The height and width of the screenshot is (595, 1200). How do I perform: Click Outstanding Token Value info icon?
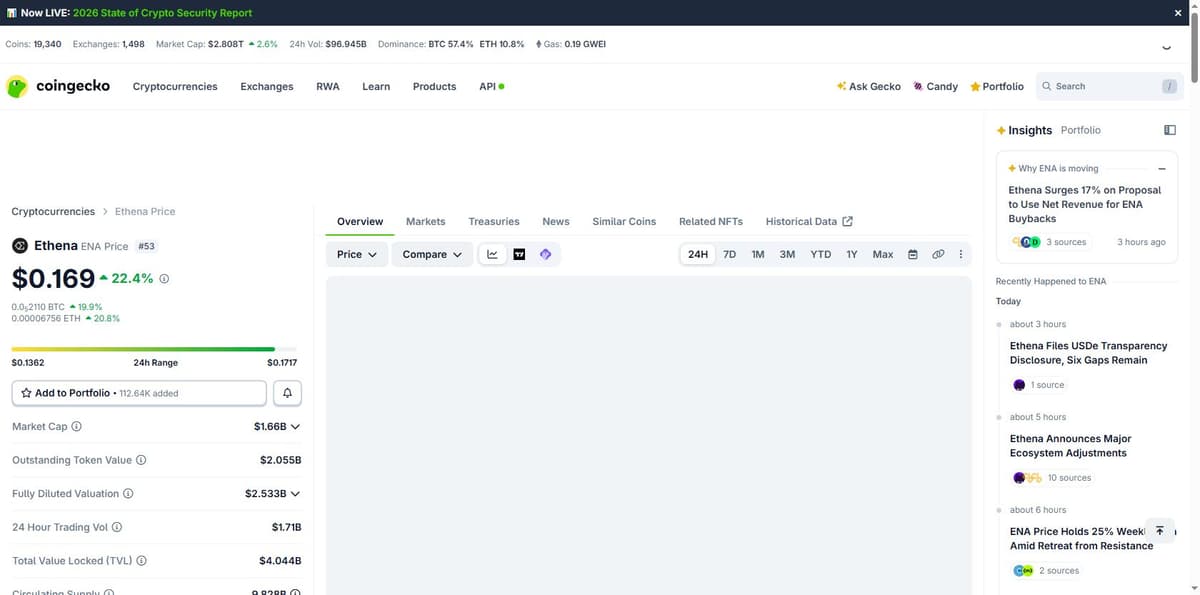pyautogui.click(x=141, y=461)
